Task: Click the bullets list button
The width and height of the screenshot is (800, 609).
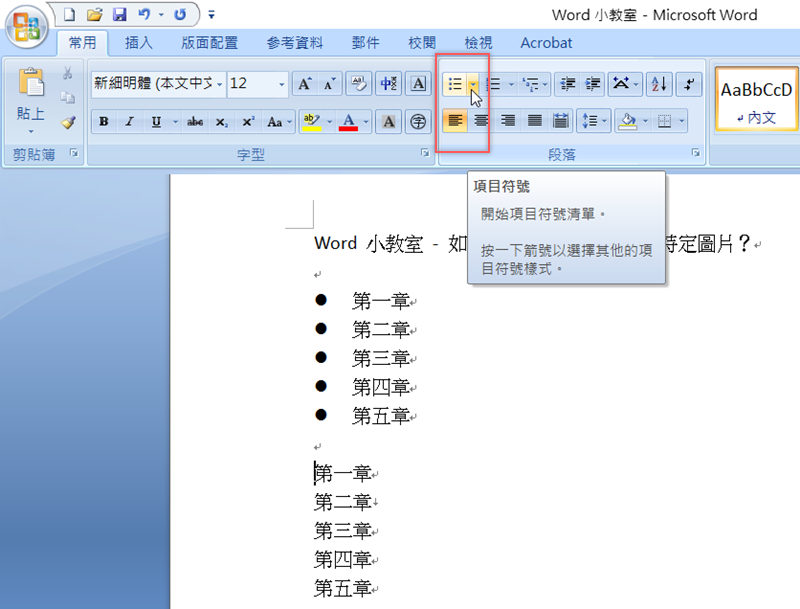Action: click(456, 84)
